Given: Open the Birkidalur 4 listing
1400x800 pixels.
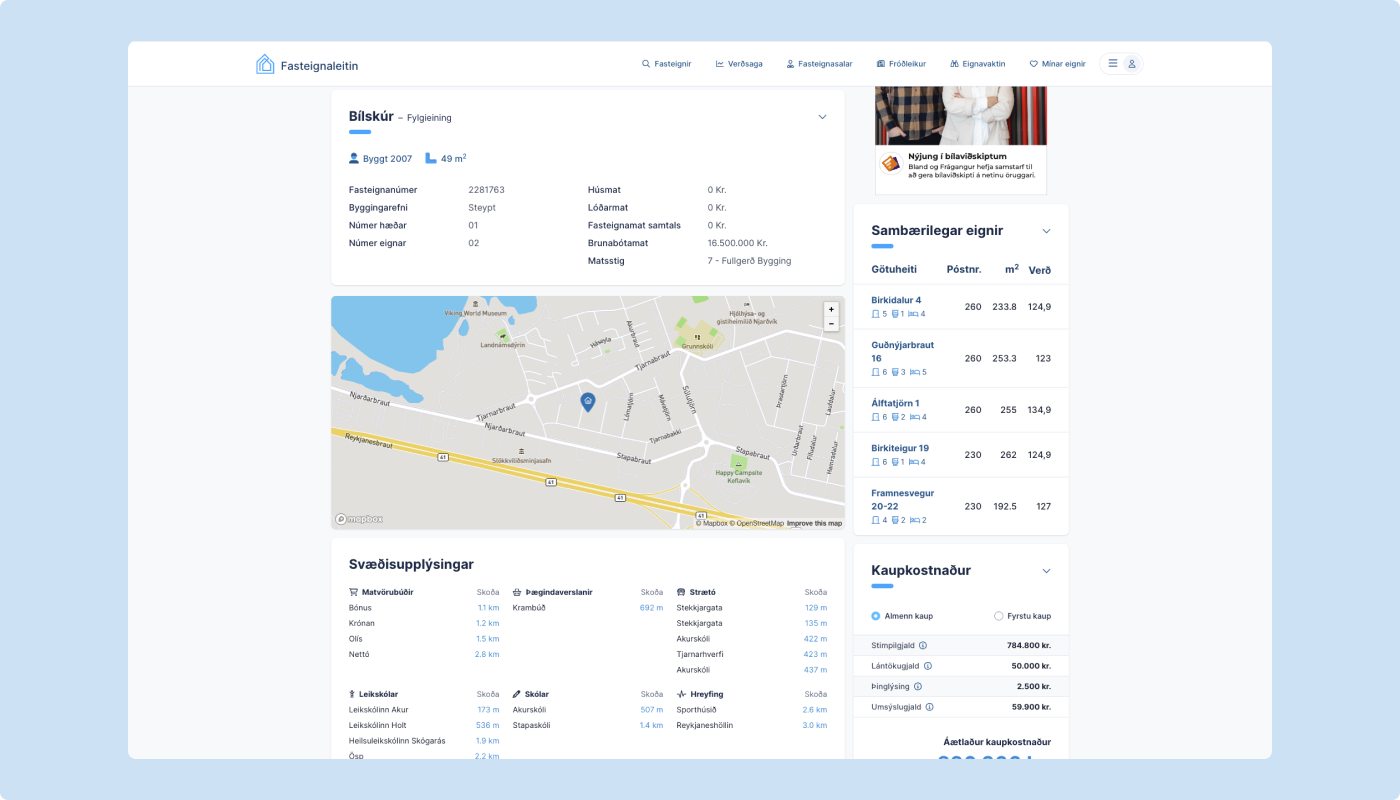Looking at the screenshot, I should tap(896, 300).
